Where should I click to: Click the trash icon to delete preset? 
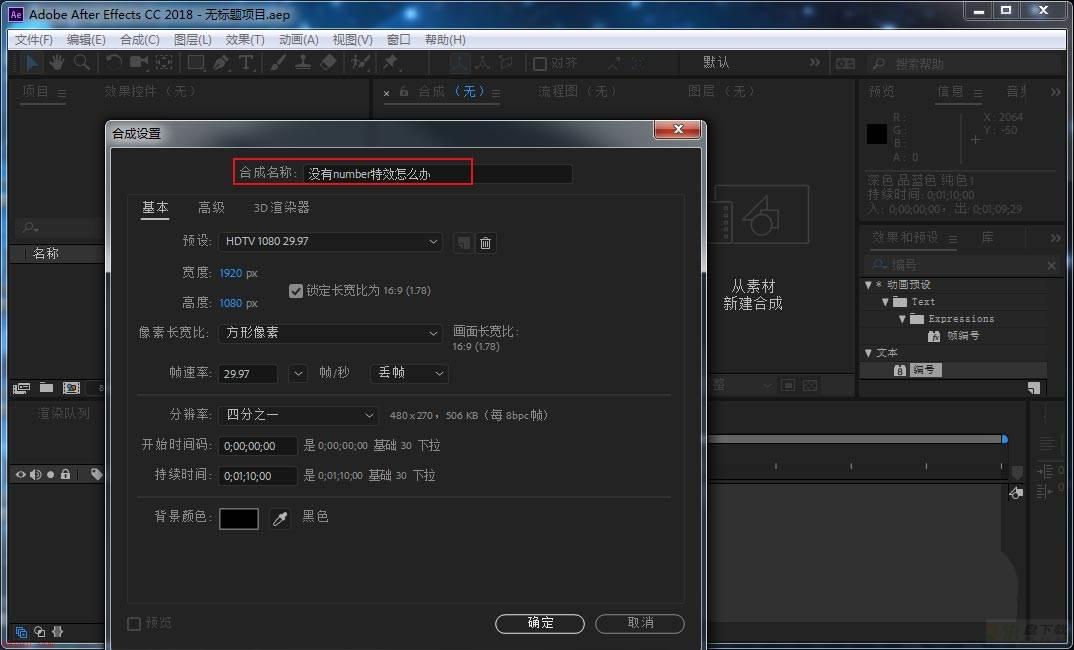click(x=486, y=242)
